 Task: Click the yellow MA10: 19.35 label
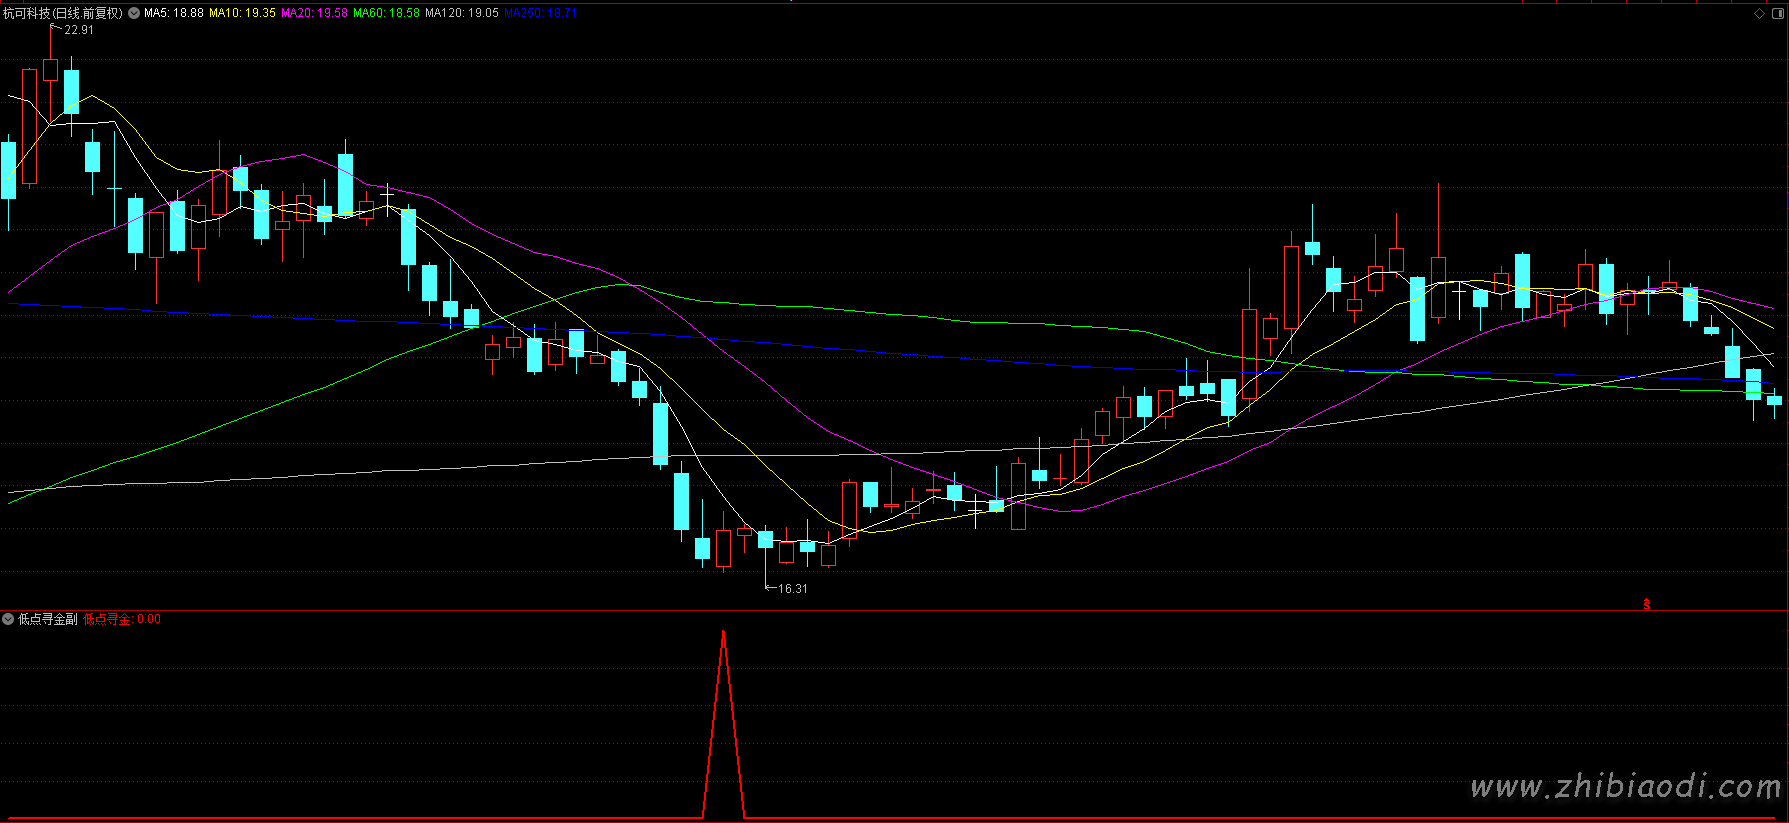(x=242, y=14)
